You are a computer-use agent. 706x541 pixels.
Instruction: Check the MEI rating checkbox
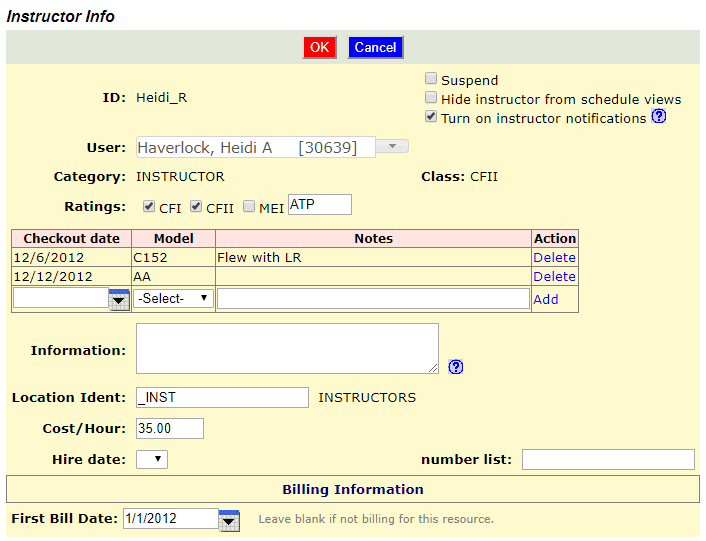[249, 207]
